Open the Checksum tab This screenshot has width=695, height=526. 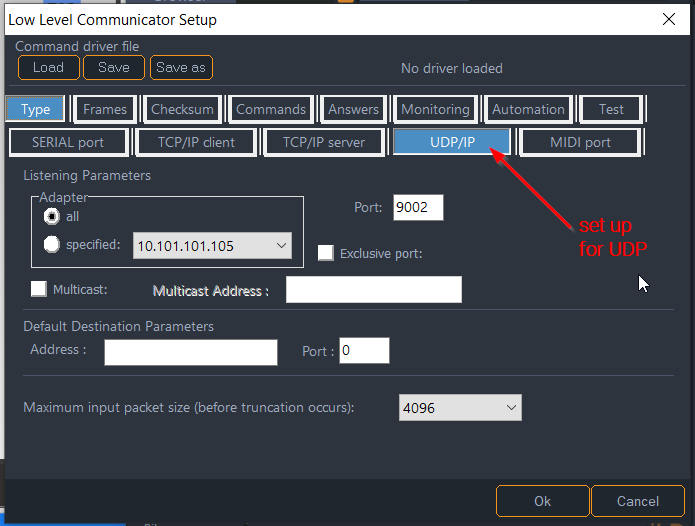coord(182,109)
